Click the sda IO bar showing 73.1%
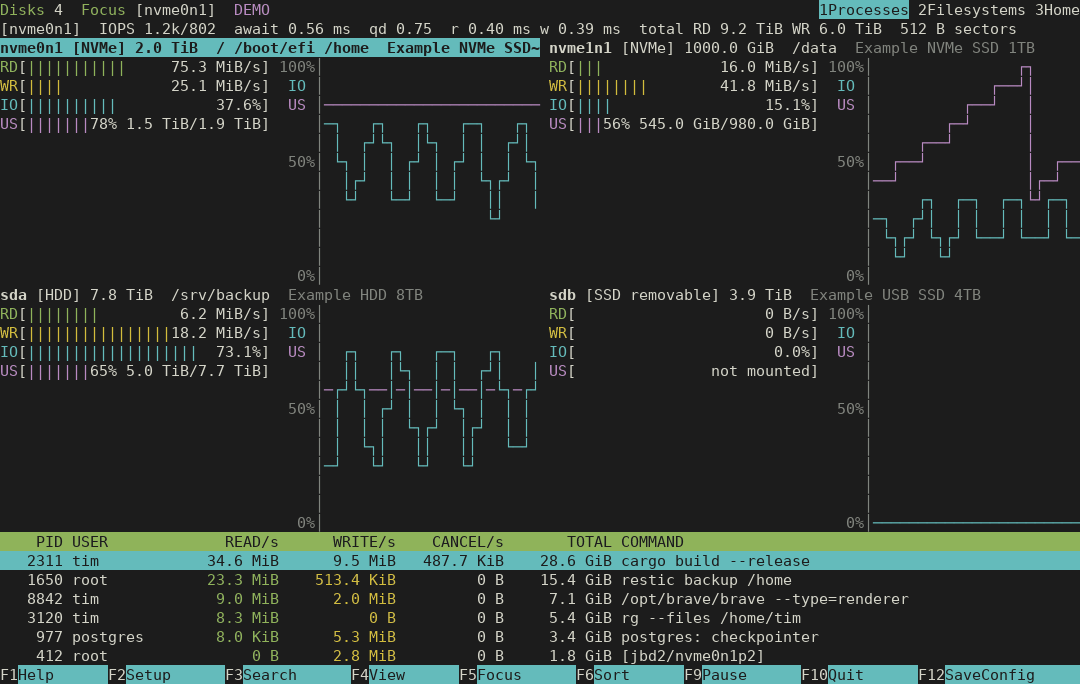The image size is (1080, 684). [135, 352]
